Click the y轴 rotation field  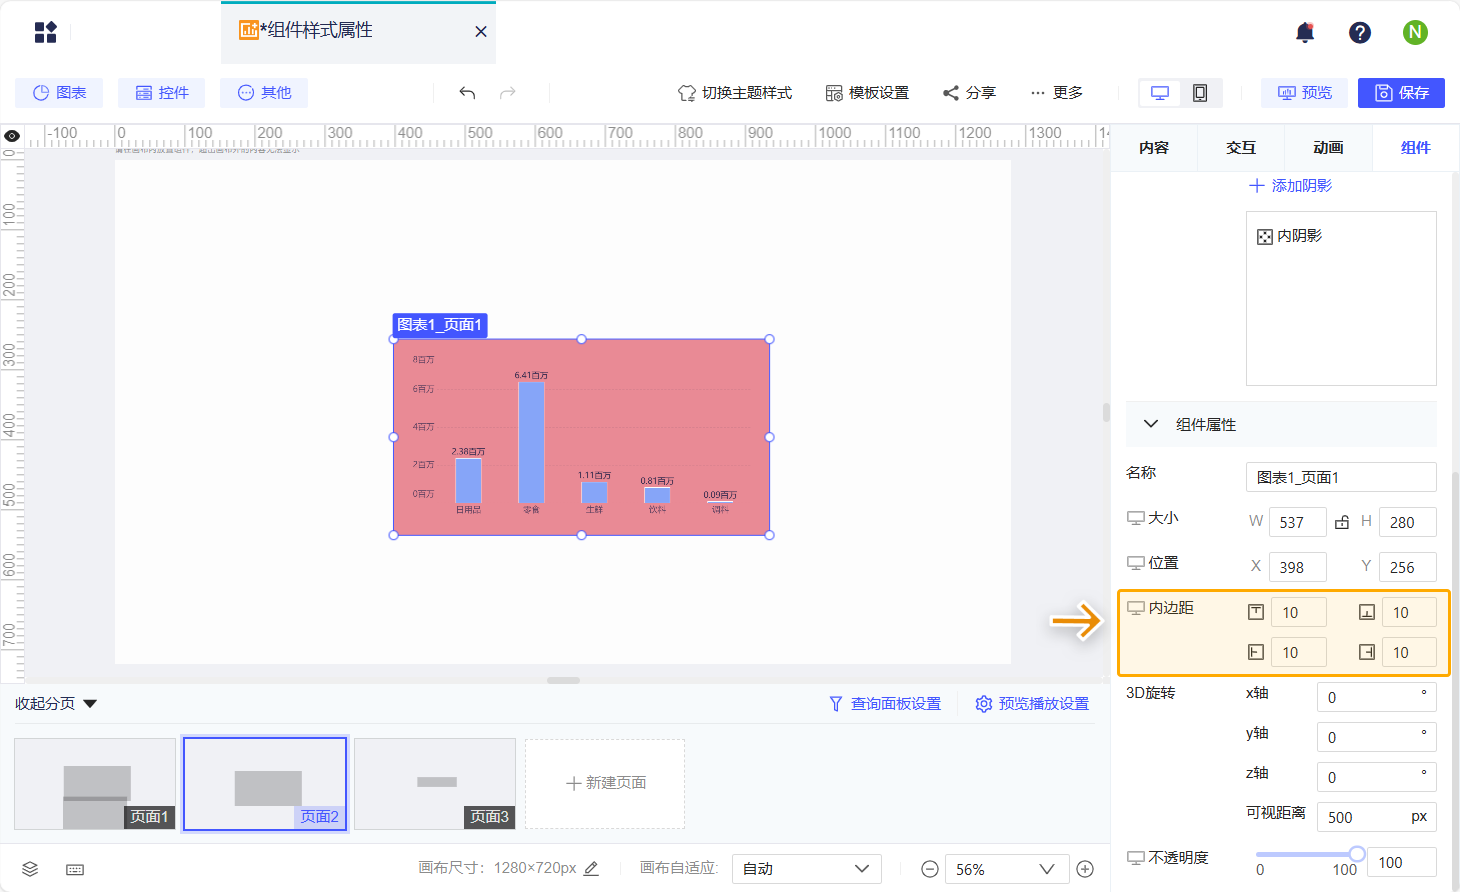1376,737
